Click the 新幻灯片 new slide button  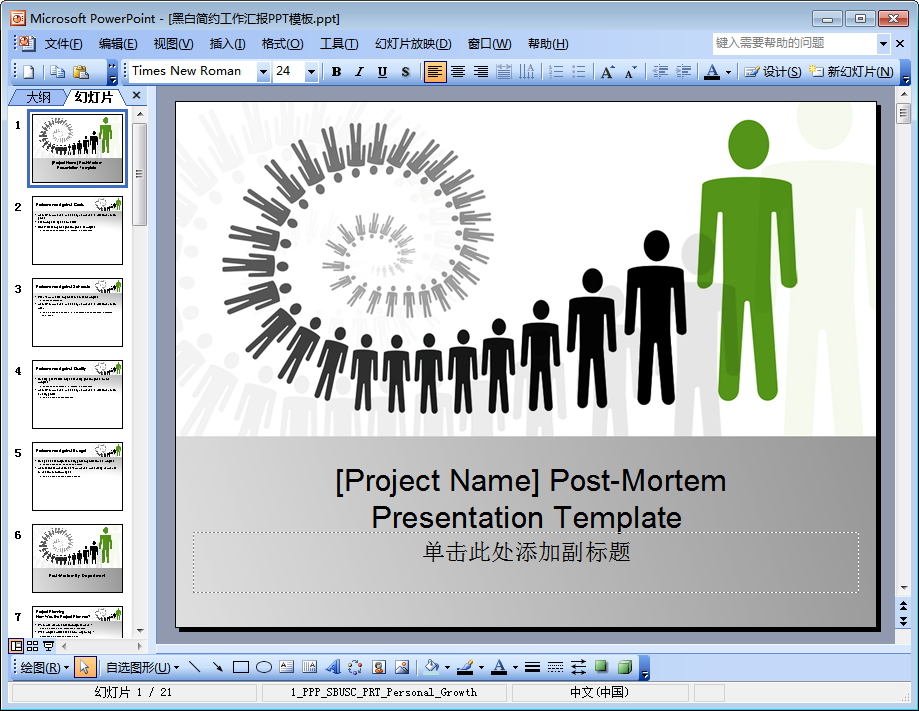click(851, 72)
